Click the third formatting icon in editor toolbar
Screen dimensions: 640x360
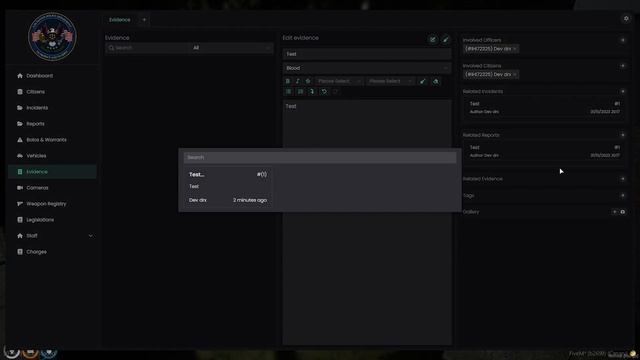(308, 81)
